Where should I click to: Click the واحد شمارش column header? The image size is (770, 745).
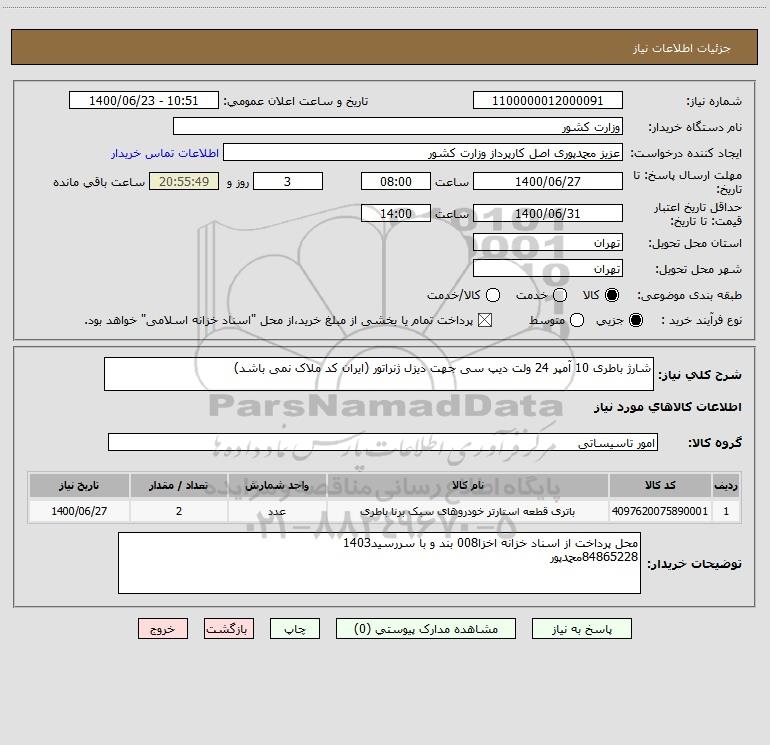pyautogui.click(x=277, y=485)
